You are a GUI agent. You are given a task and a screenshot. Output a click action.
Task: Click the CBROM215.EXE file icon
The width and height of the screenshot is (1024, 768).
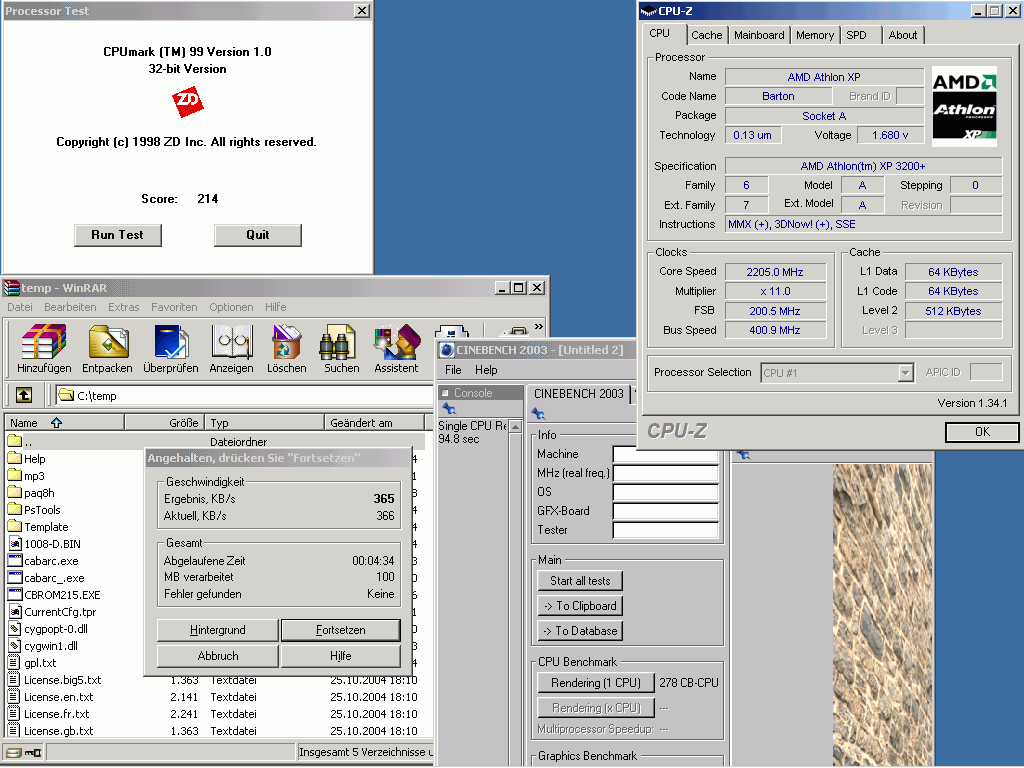click(14, 594)
